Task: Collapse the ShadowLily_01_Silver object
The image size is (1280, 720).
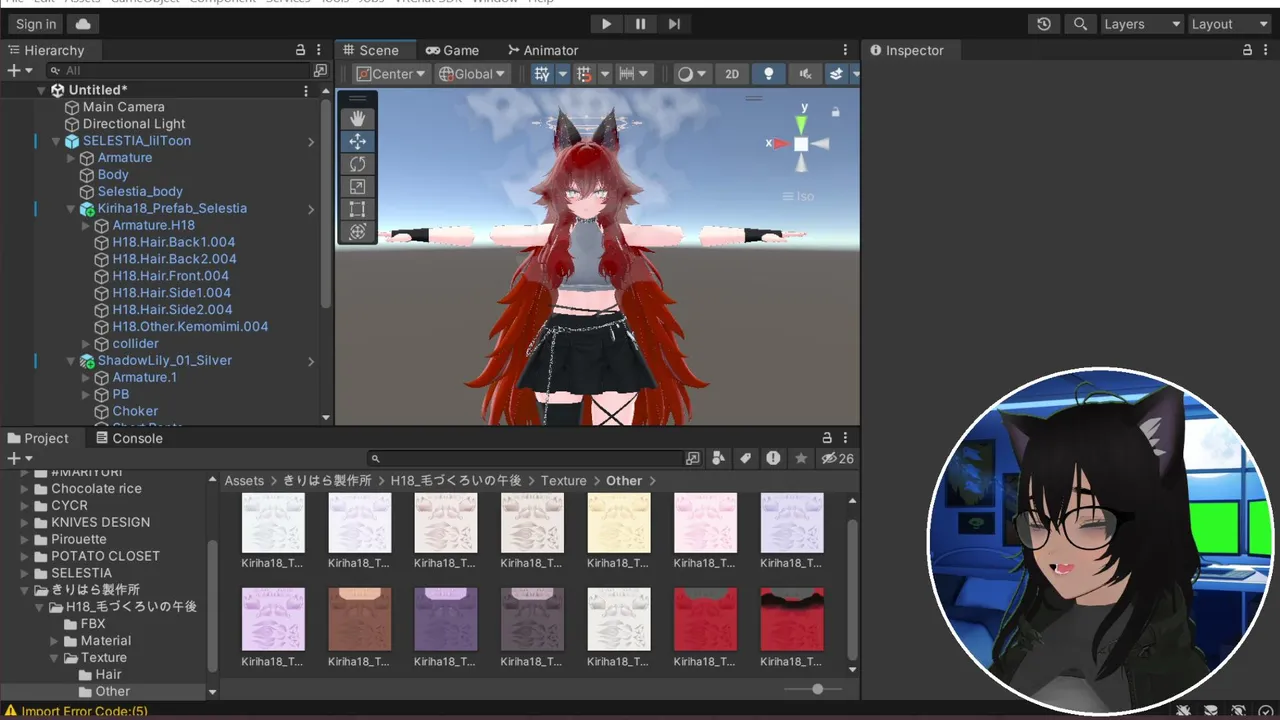Action: point(71,361)
